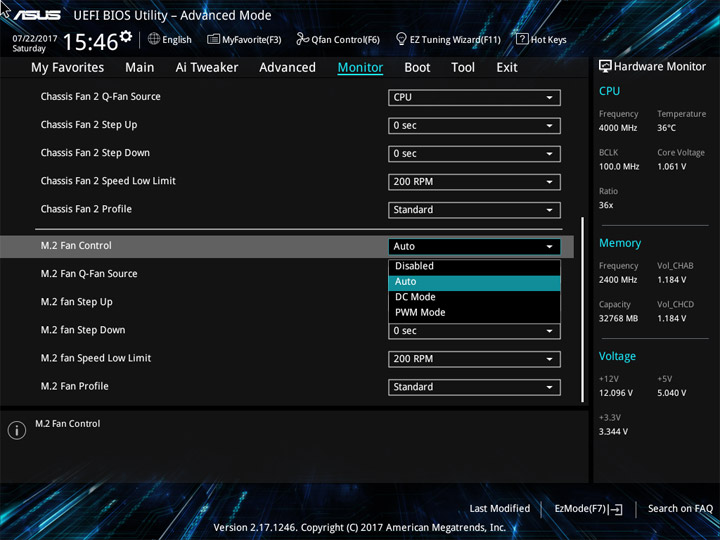Click M.2 fan Step Down label
This screenshot has width=720, height=540.
click(x=83, y=330)
